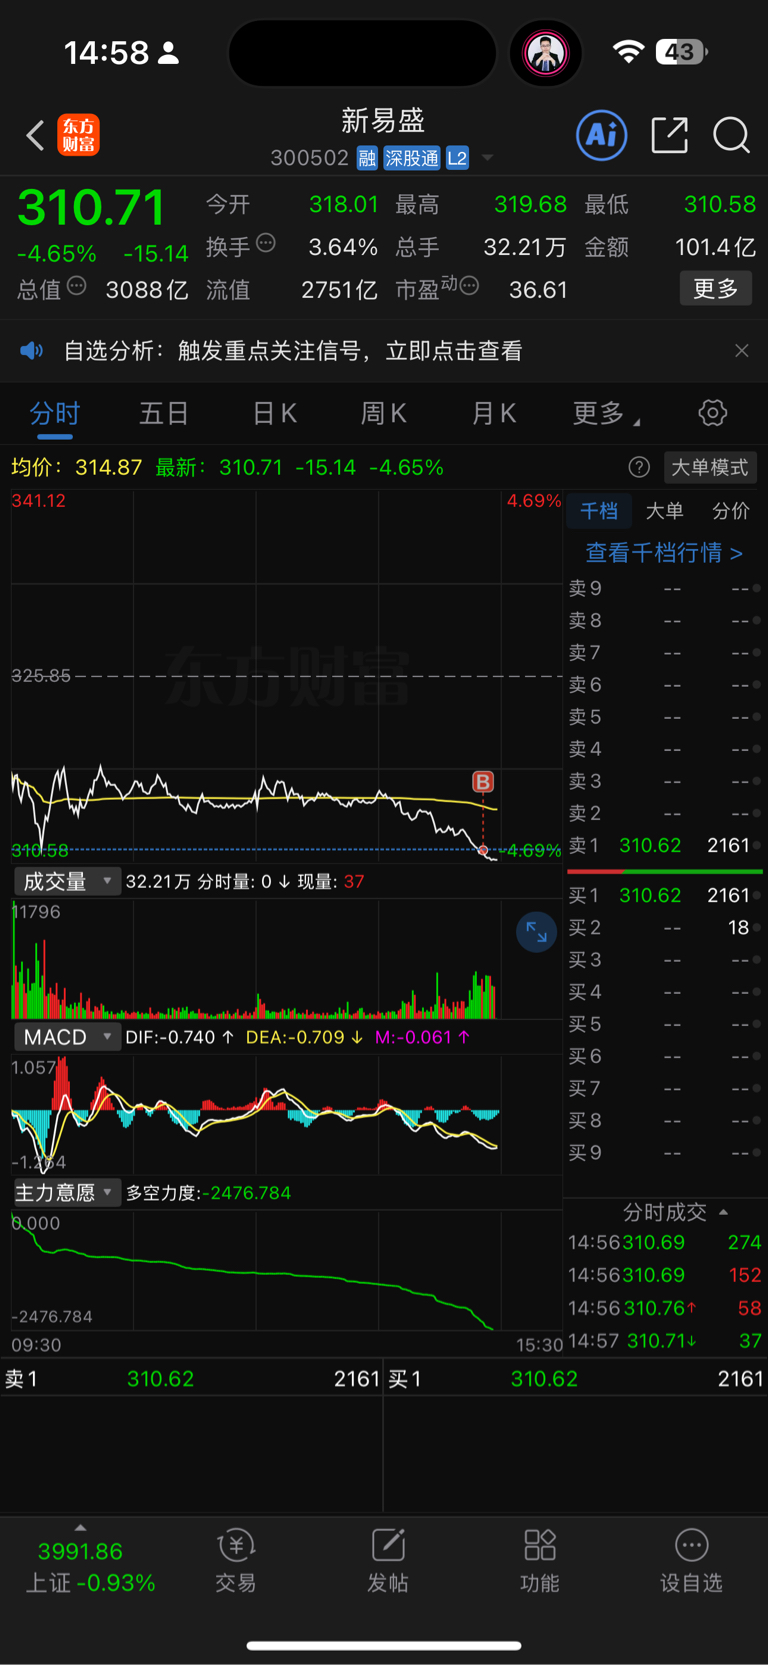Switch to the 月K tab
768x1665 pixels.
click(x=493, y=413)
